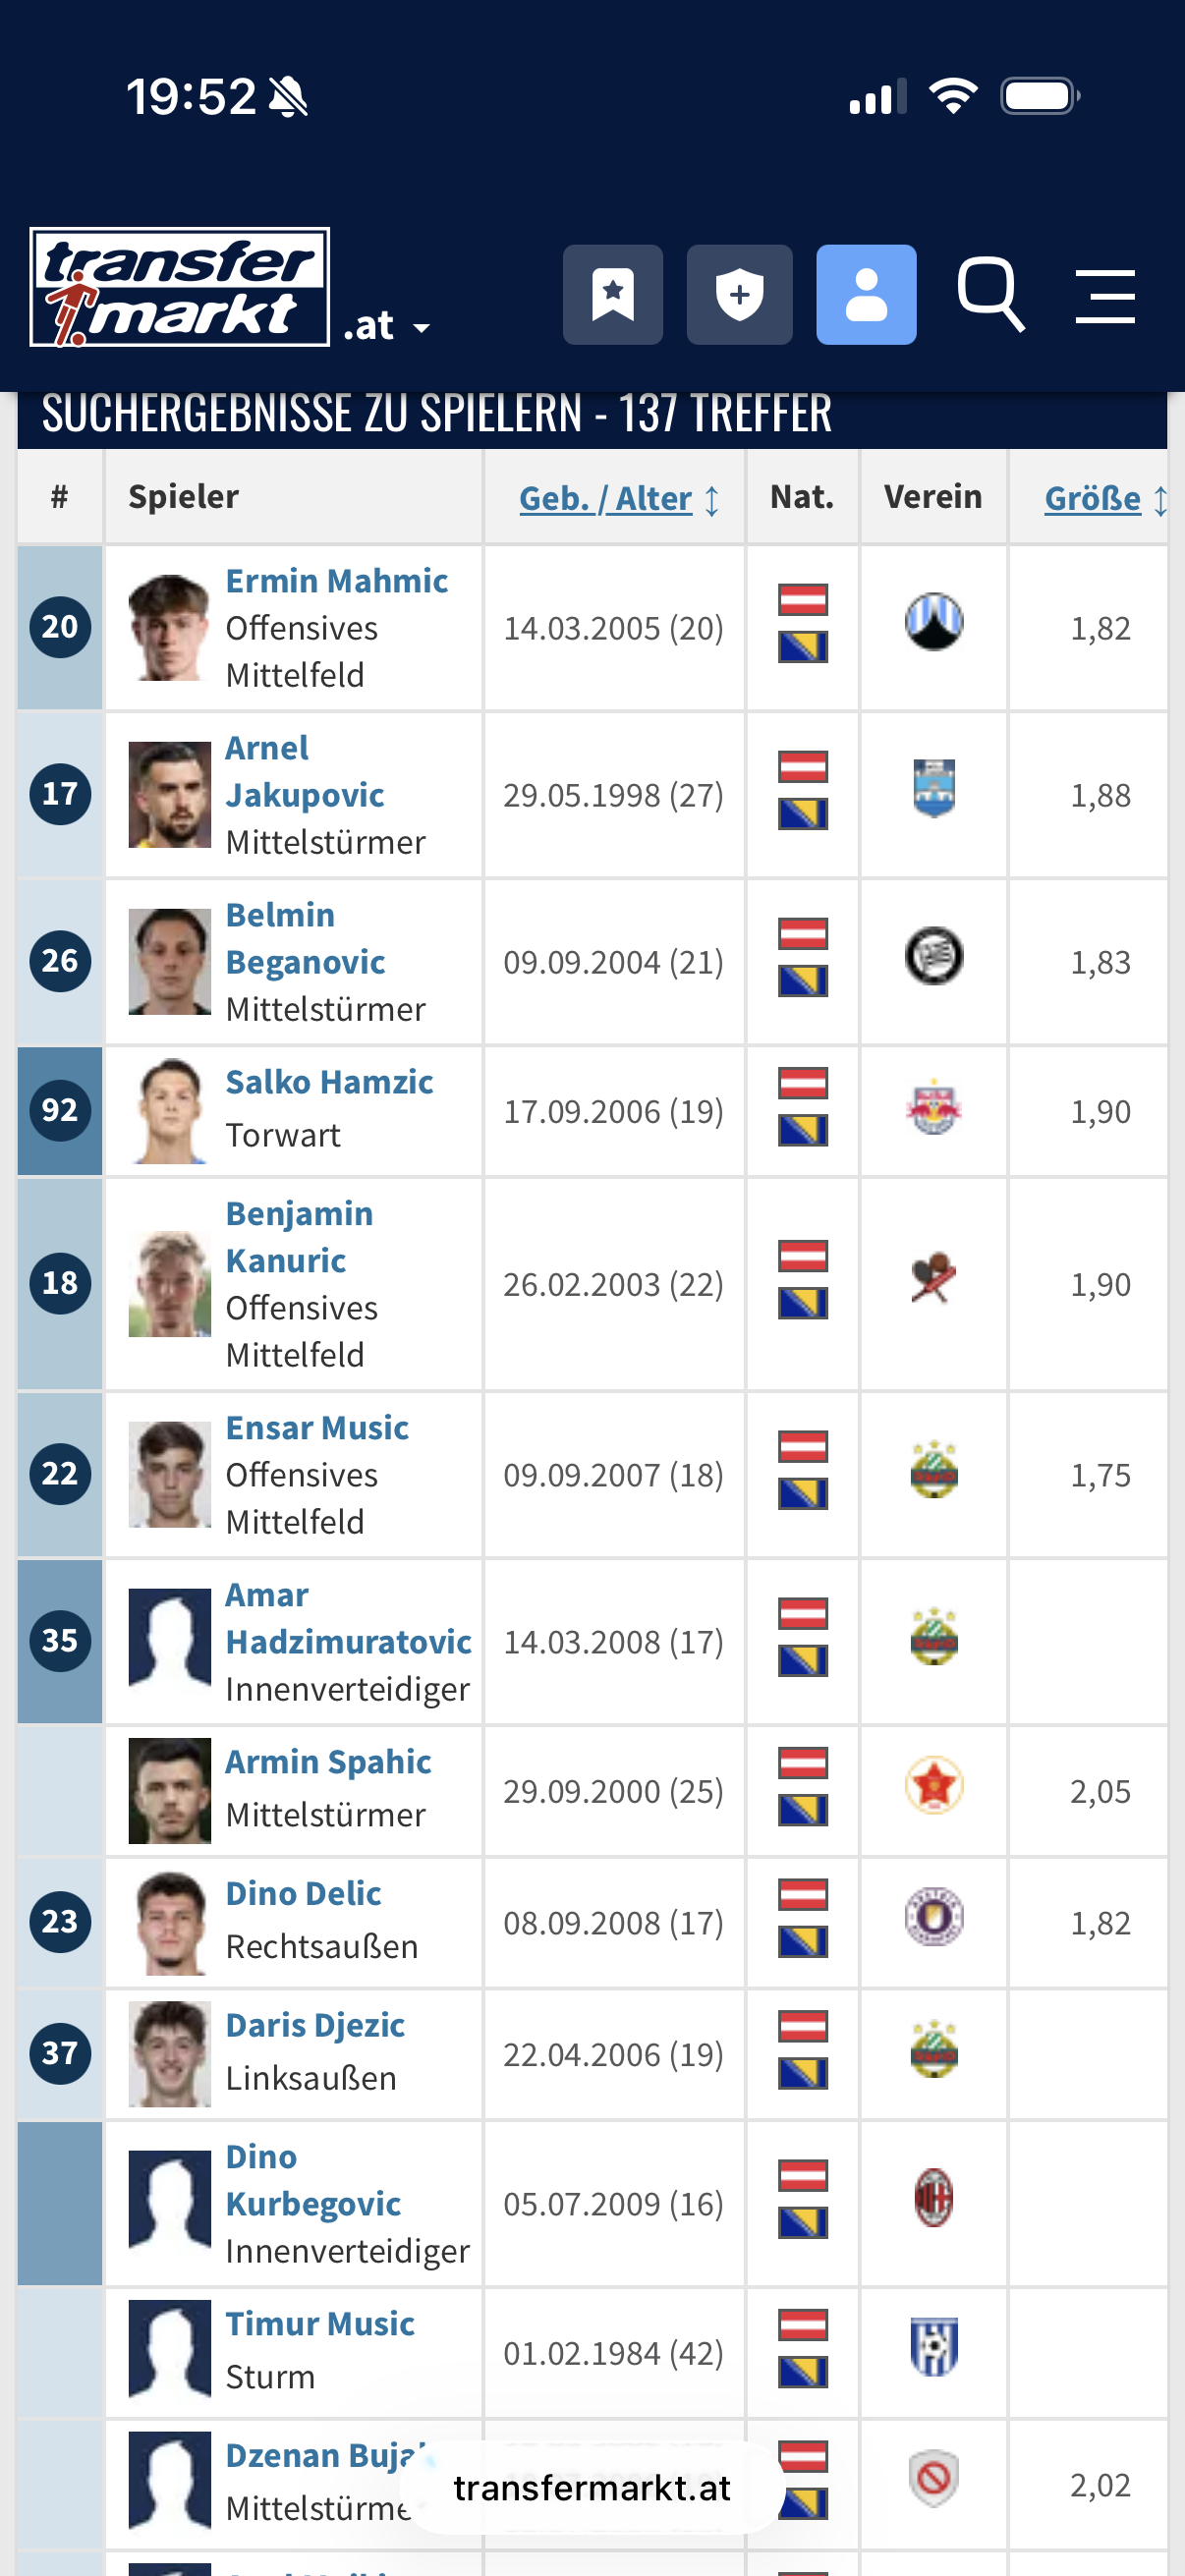Click Ermin Mahmic's club crest
This screenshot has width=1185, height=2576.
click(934, 622)
